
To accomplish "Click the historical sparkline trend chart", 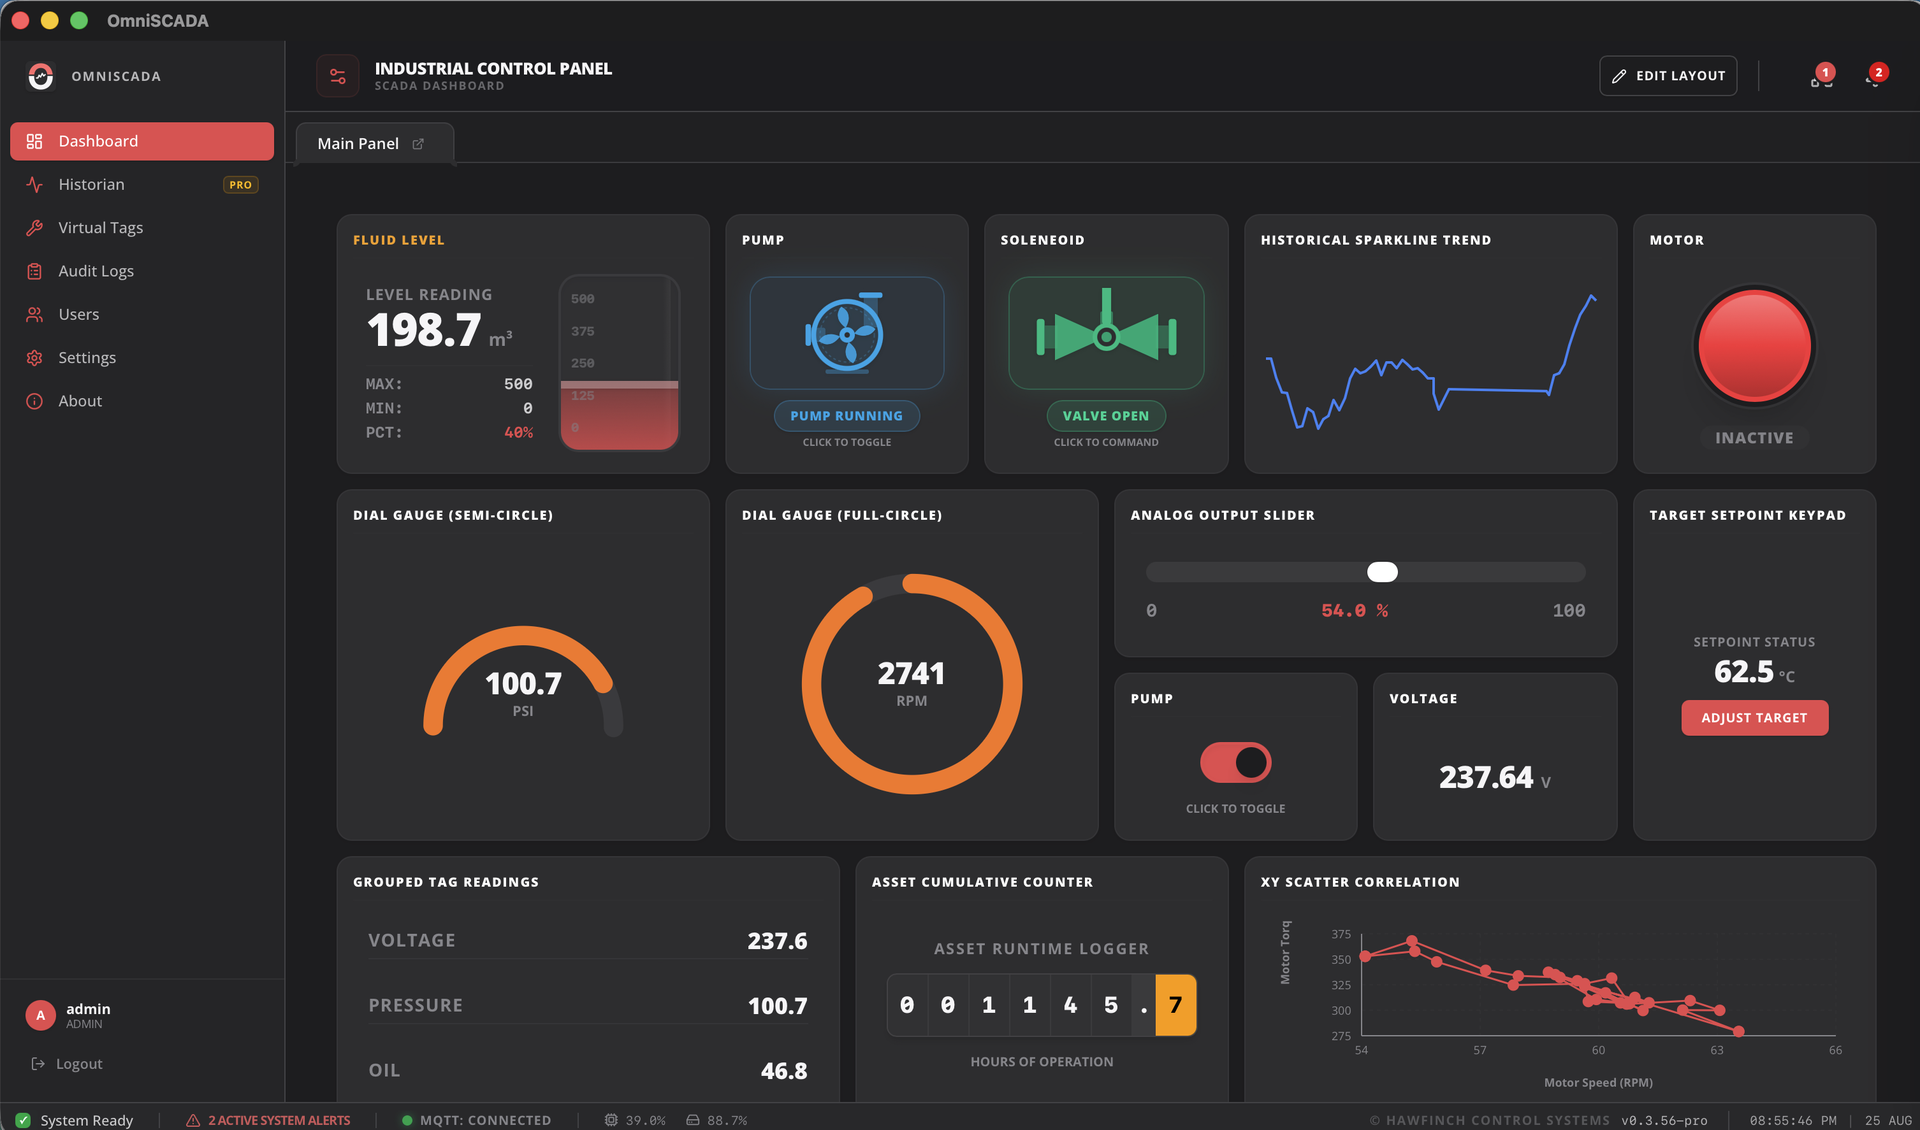I will [x=1430, y=361].
